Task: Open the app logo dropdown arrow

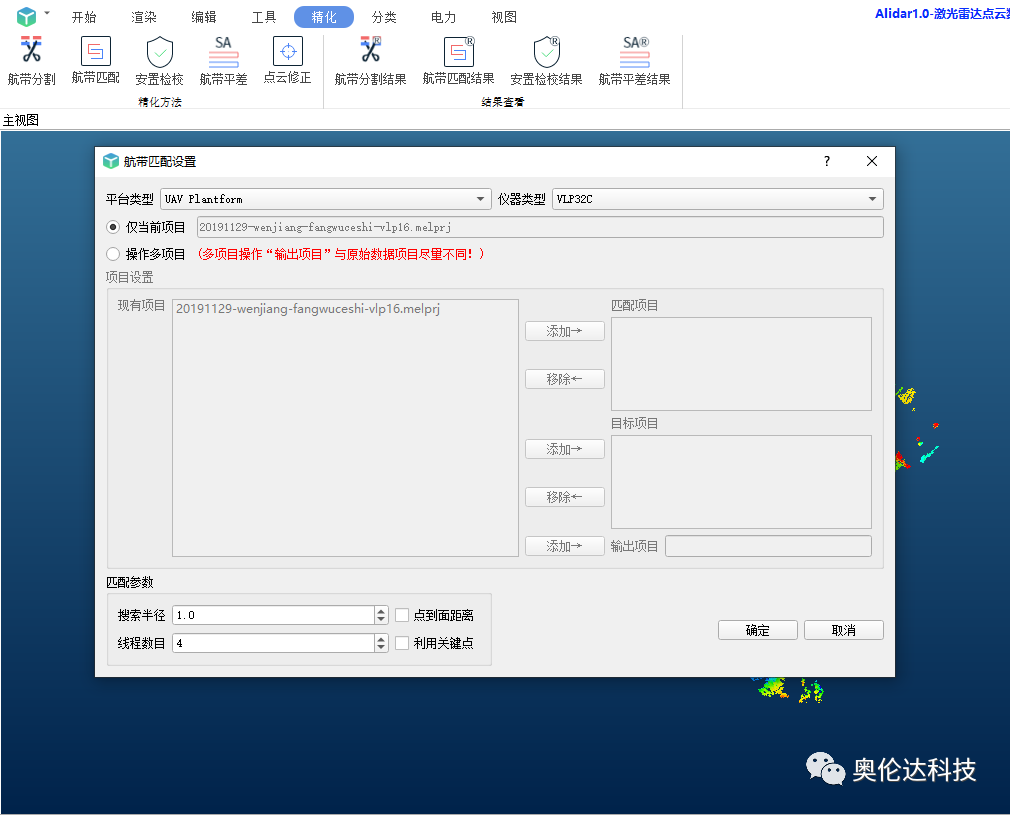Action: (47, 13)
